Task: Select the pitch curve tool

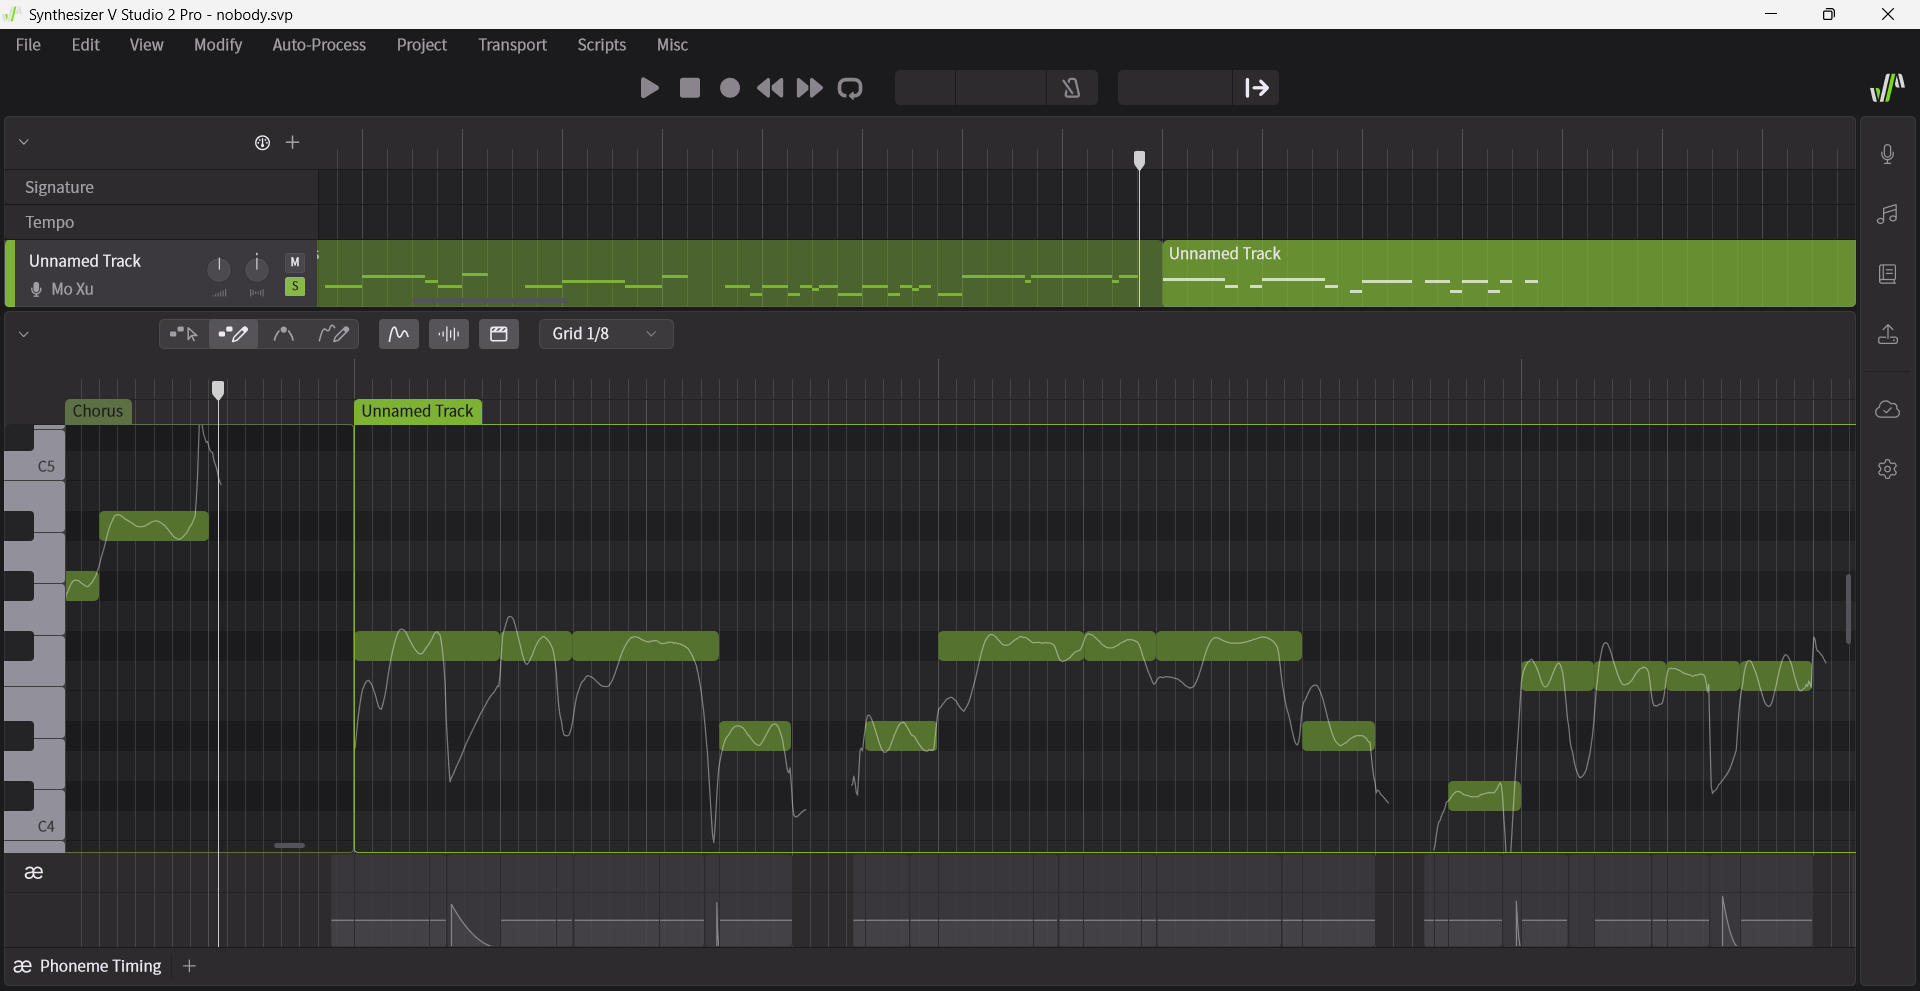Action: click(283, 334)
